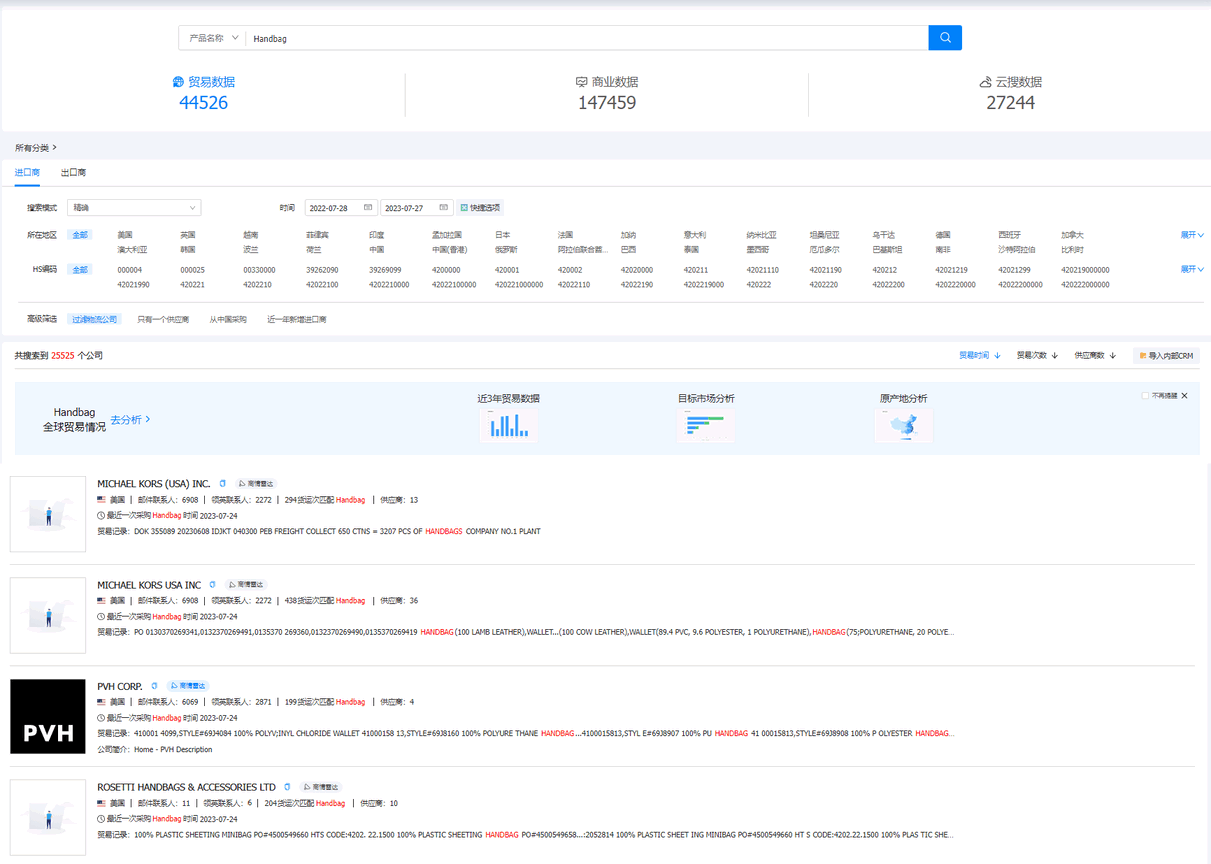Close the Handbag analysis banner
The height and width of the screenshot is (864, 1211).
(x=1185, y=396)
